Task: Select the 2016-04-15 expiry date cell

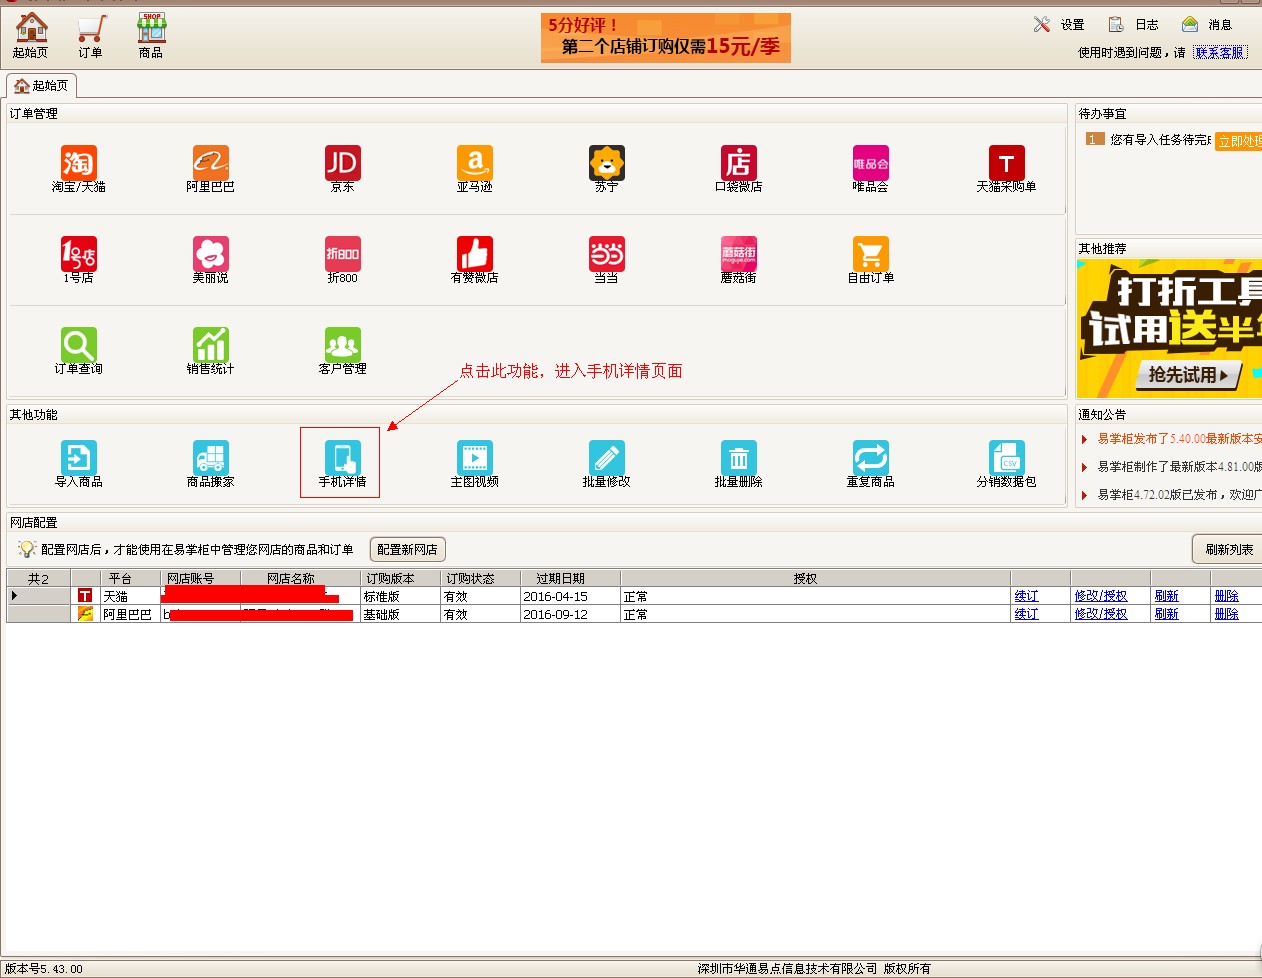Action: (x=571, y=596)
